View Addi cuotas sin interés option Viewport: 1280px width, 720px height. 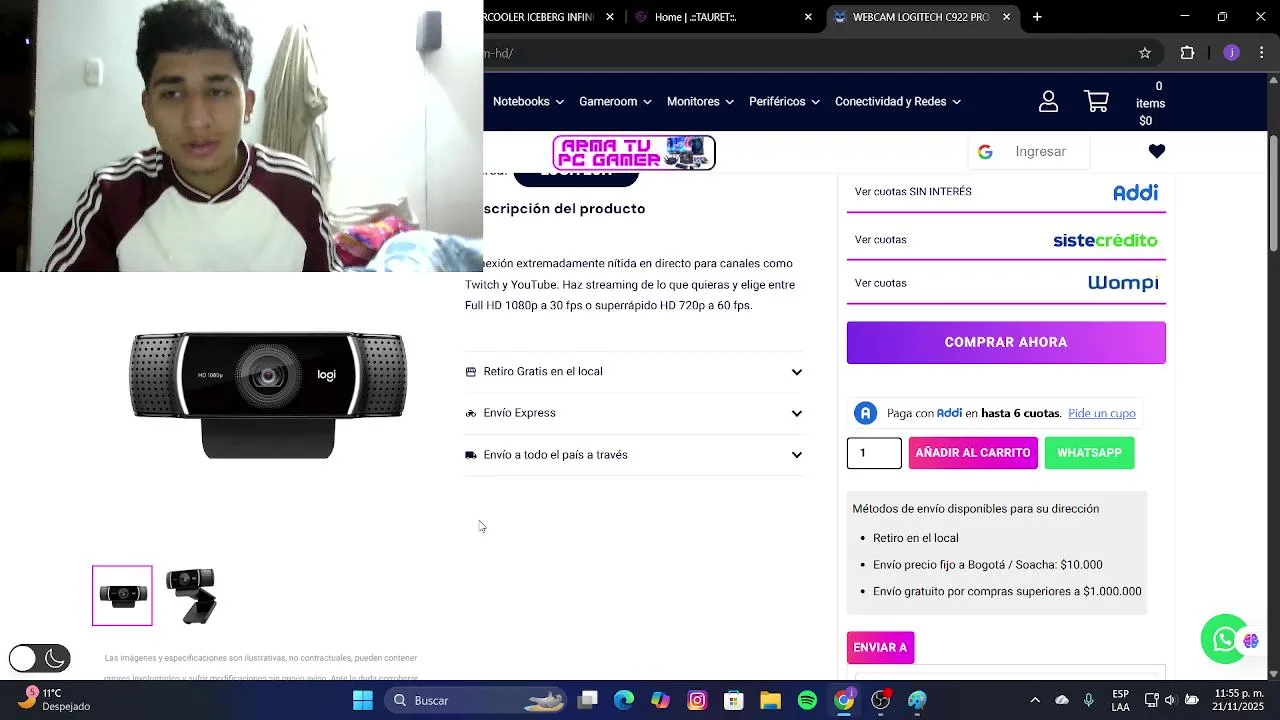(x=1006, y=192)
